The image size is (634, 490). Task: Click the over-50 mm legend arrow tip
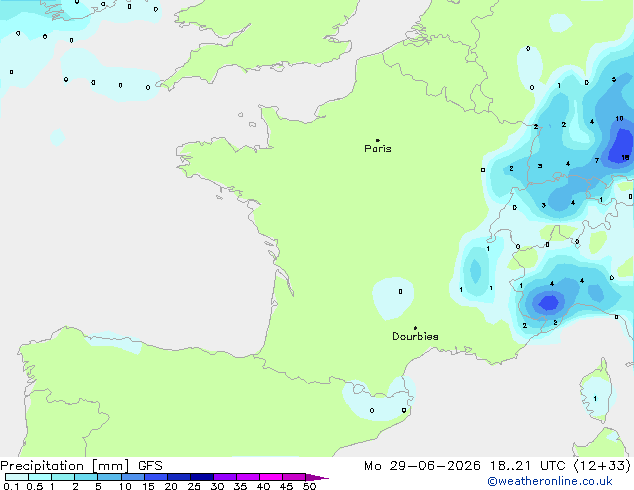tap(317, 477)
